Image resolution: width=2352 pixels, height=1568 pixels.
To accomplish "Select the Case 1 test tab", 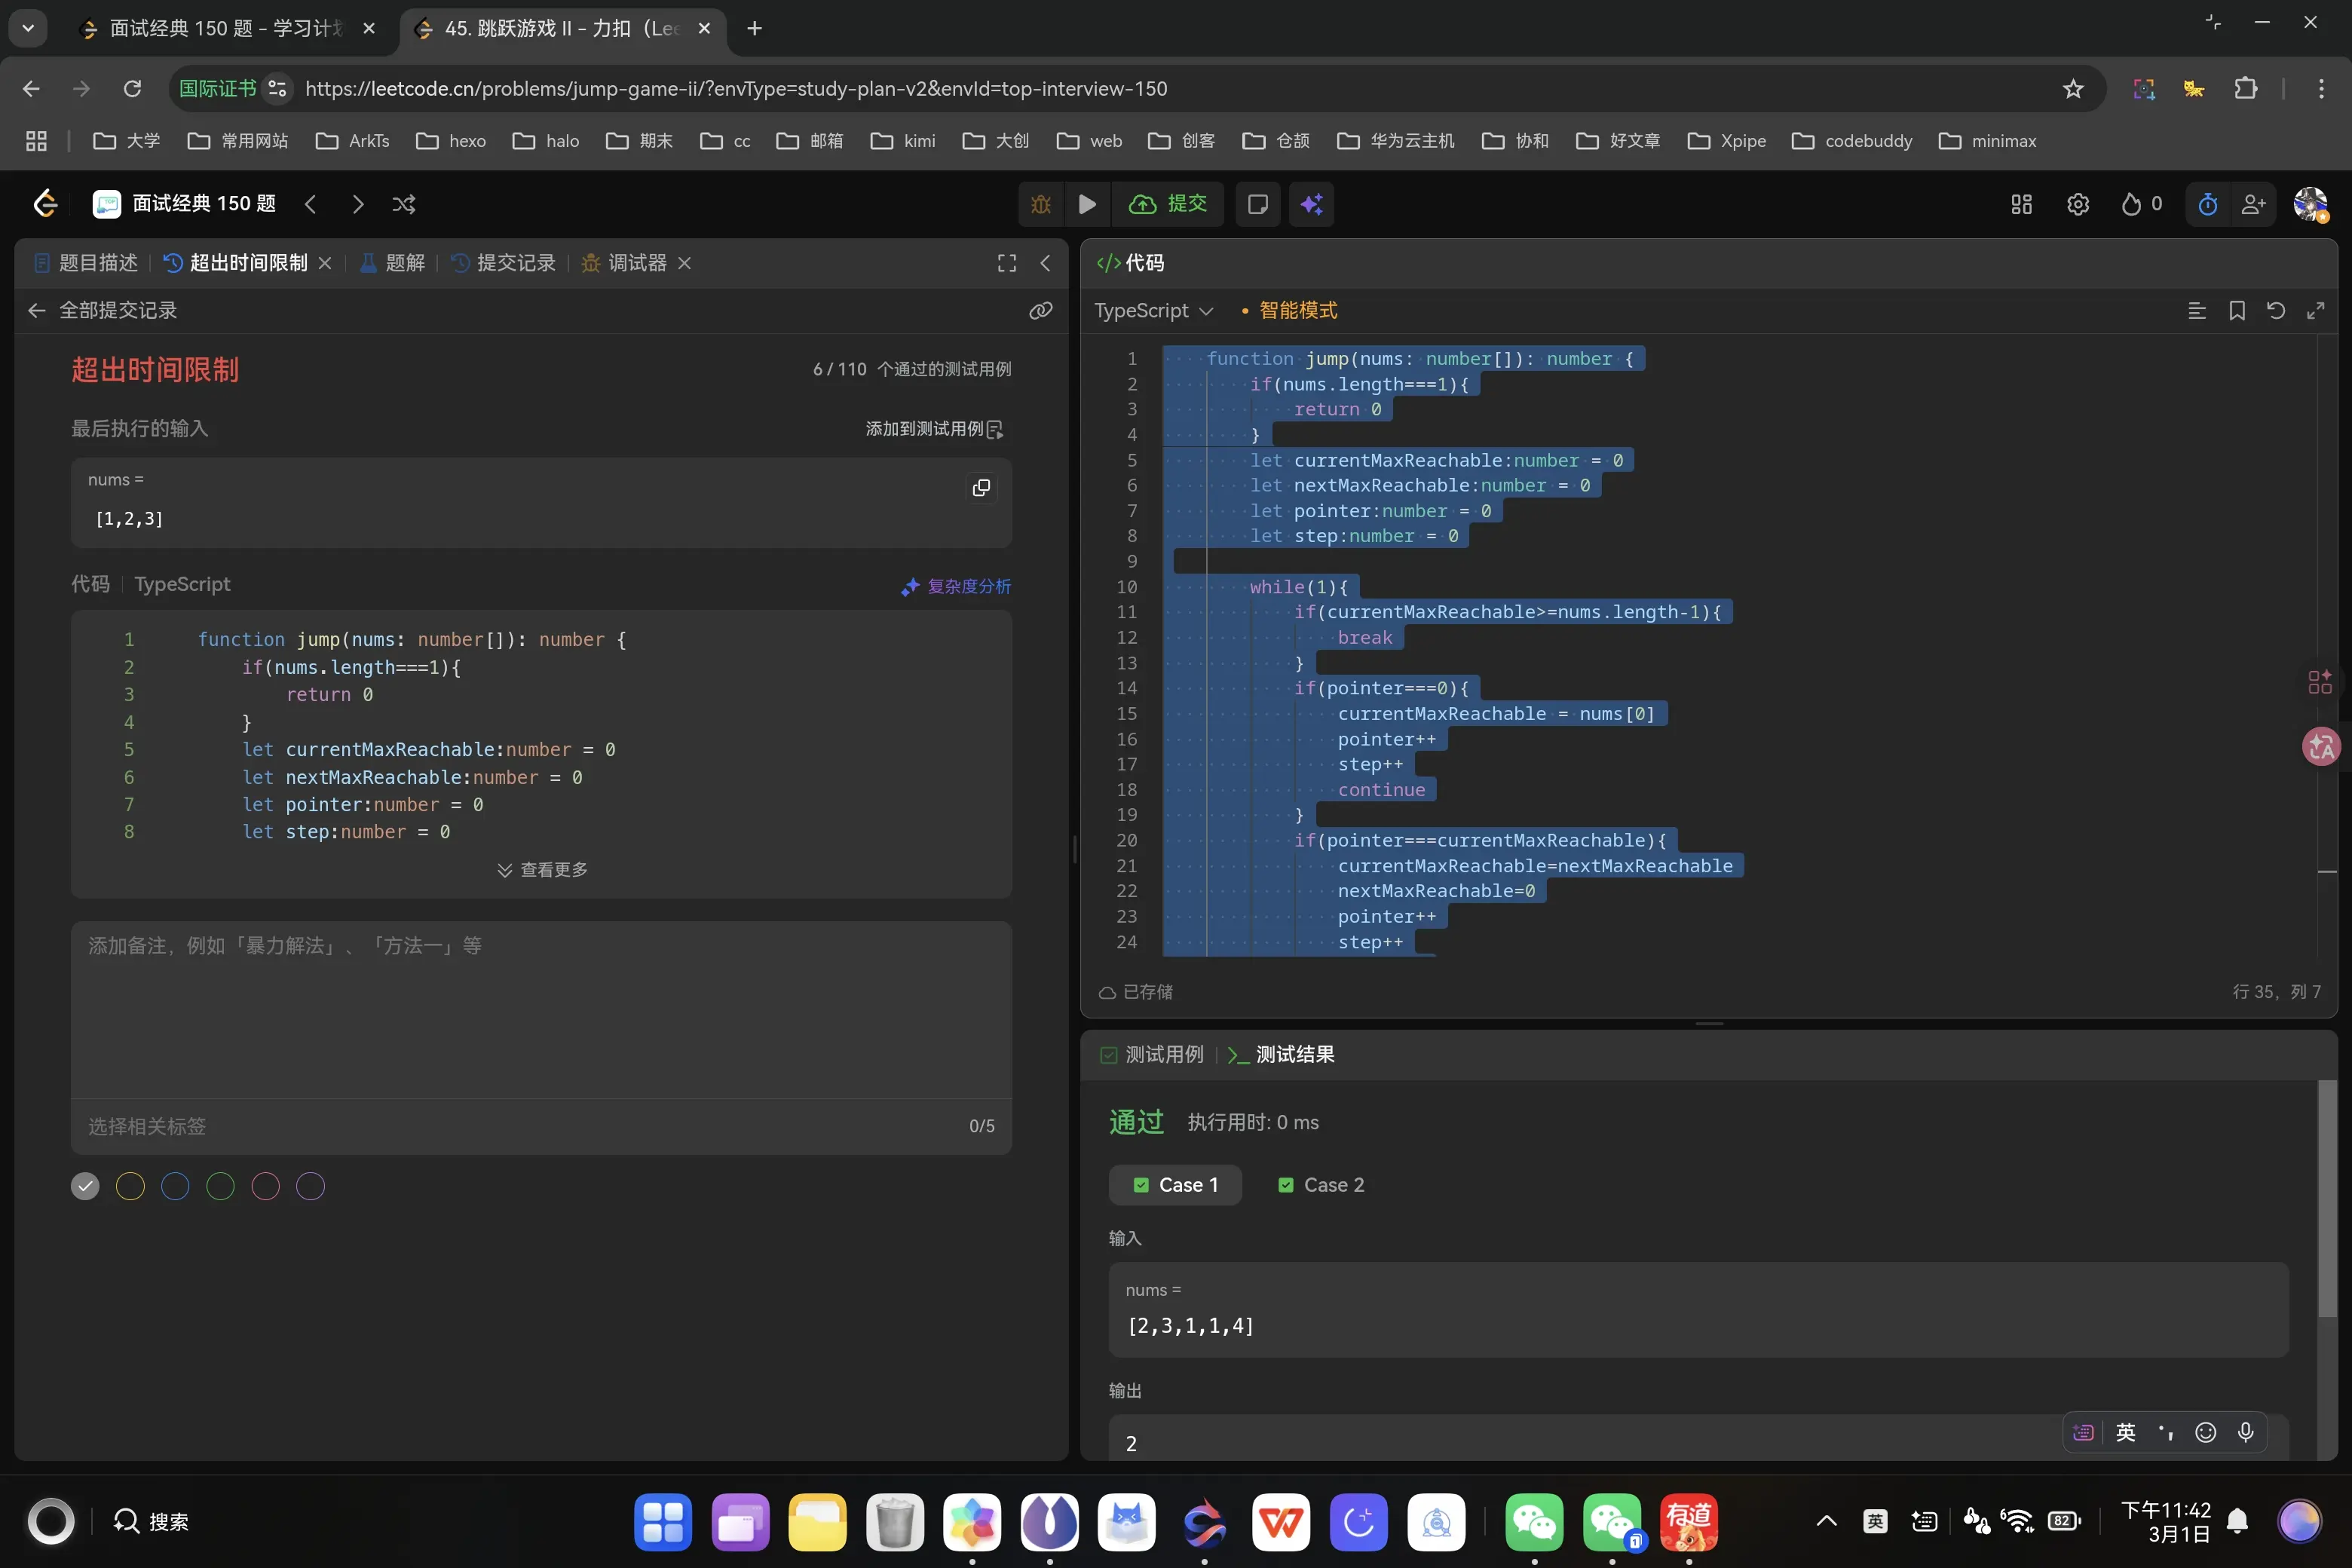I will [1175, 1185].
